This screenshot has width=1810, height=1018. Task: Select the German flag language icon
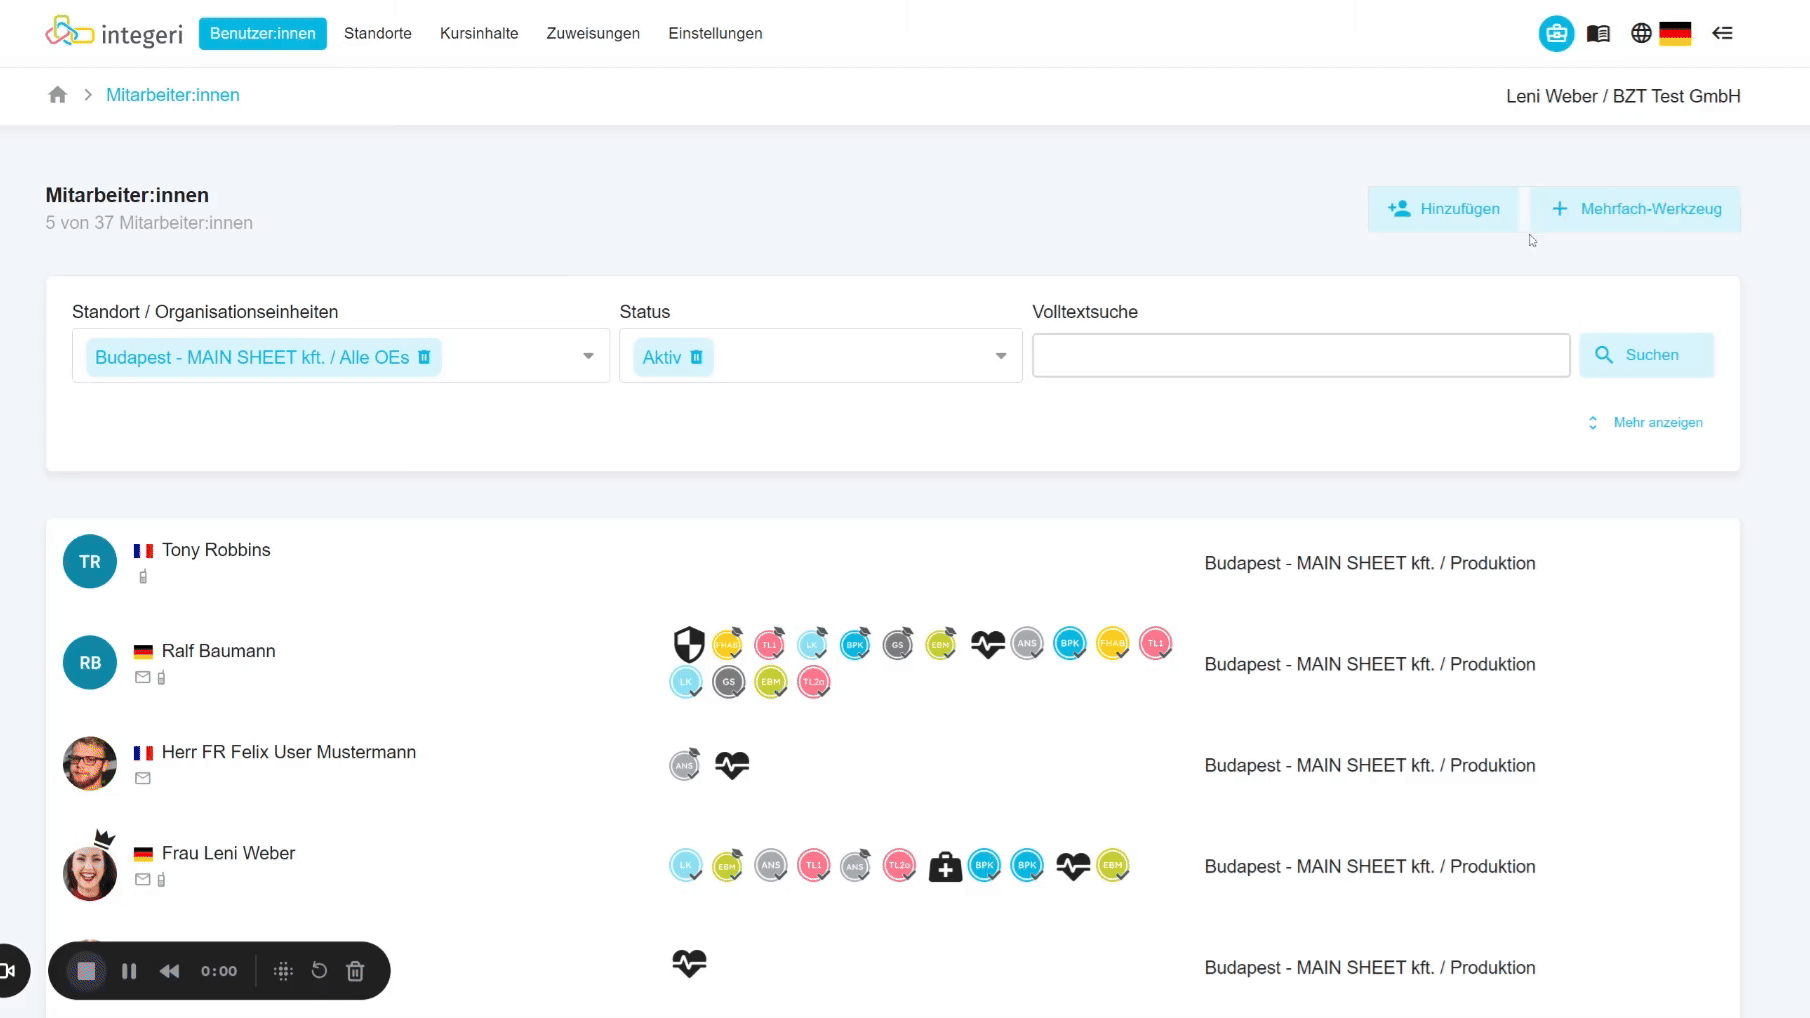point(1675,33)
